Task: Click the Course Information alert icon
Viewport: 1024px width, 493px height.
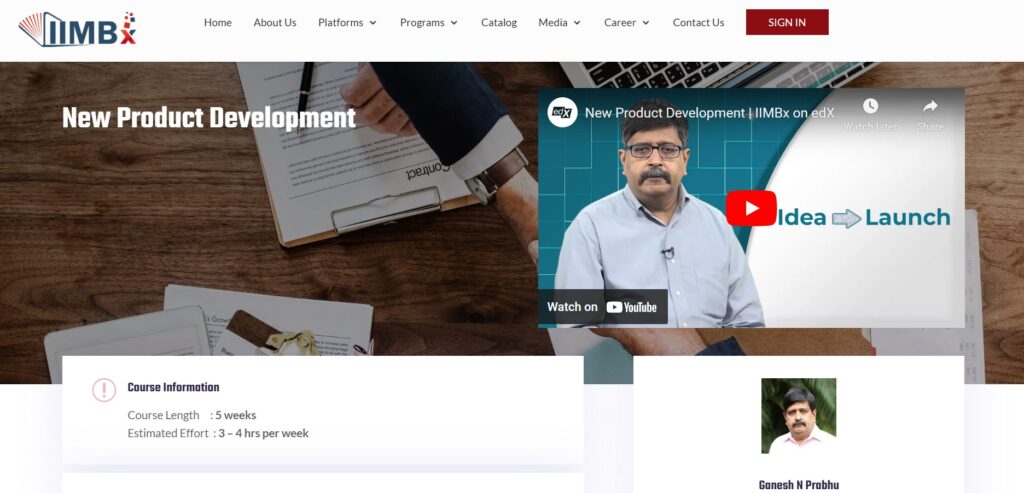Action: 104,390
